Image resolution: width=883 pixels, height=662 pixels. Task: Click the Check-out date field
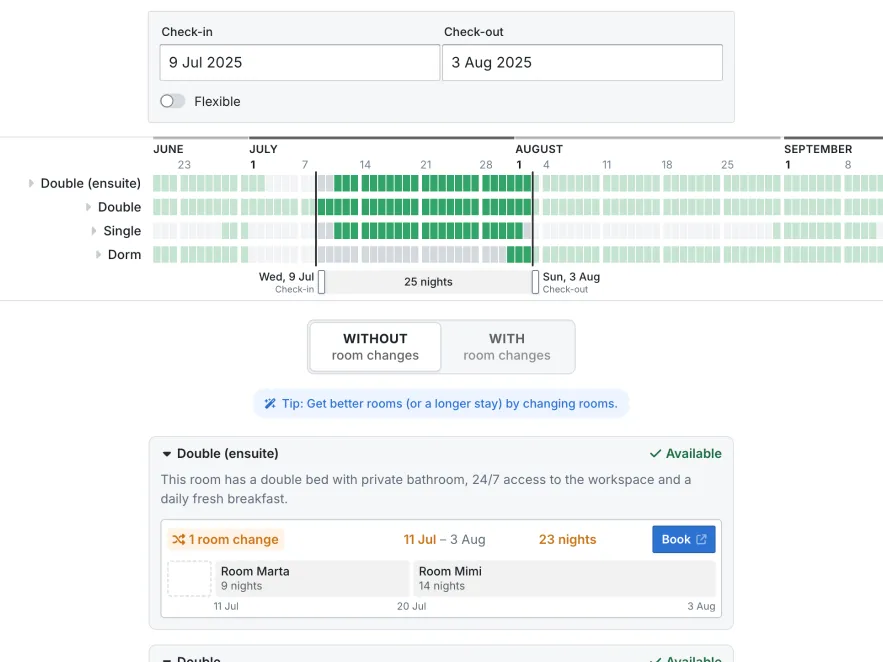coord(582,63)
